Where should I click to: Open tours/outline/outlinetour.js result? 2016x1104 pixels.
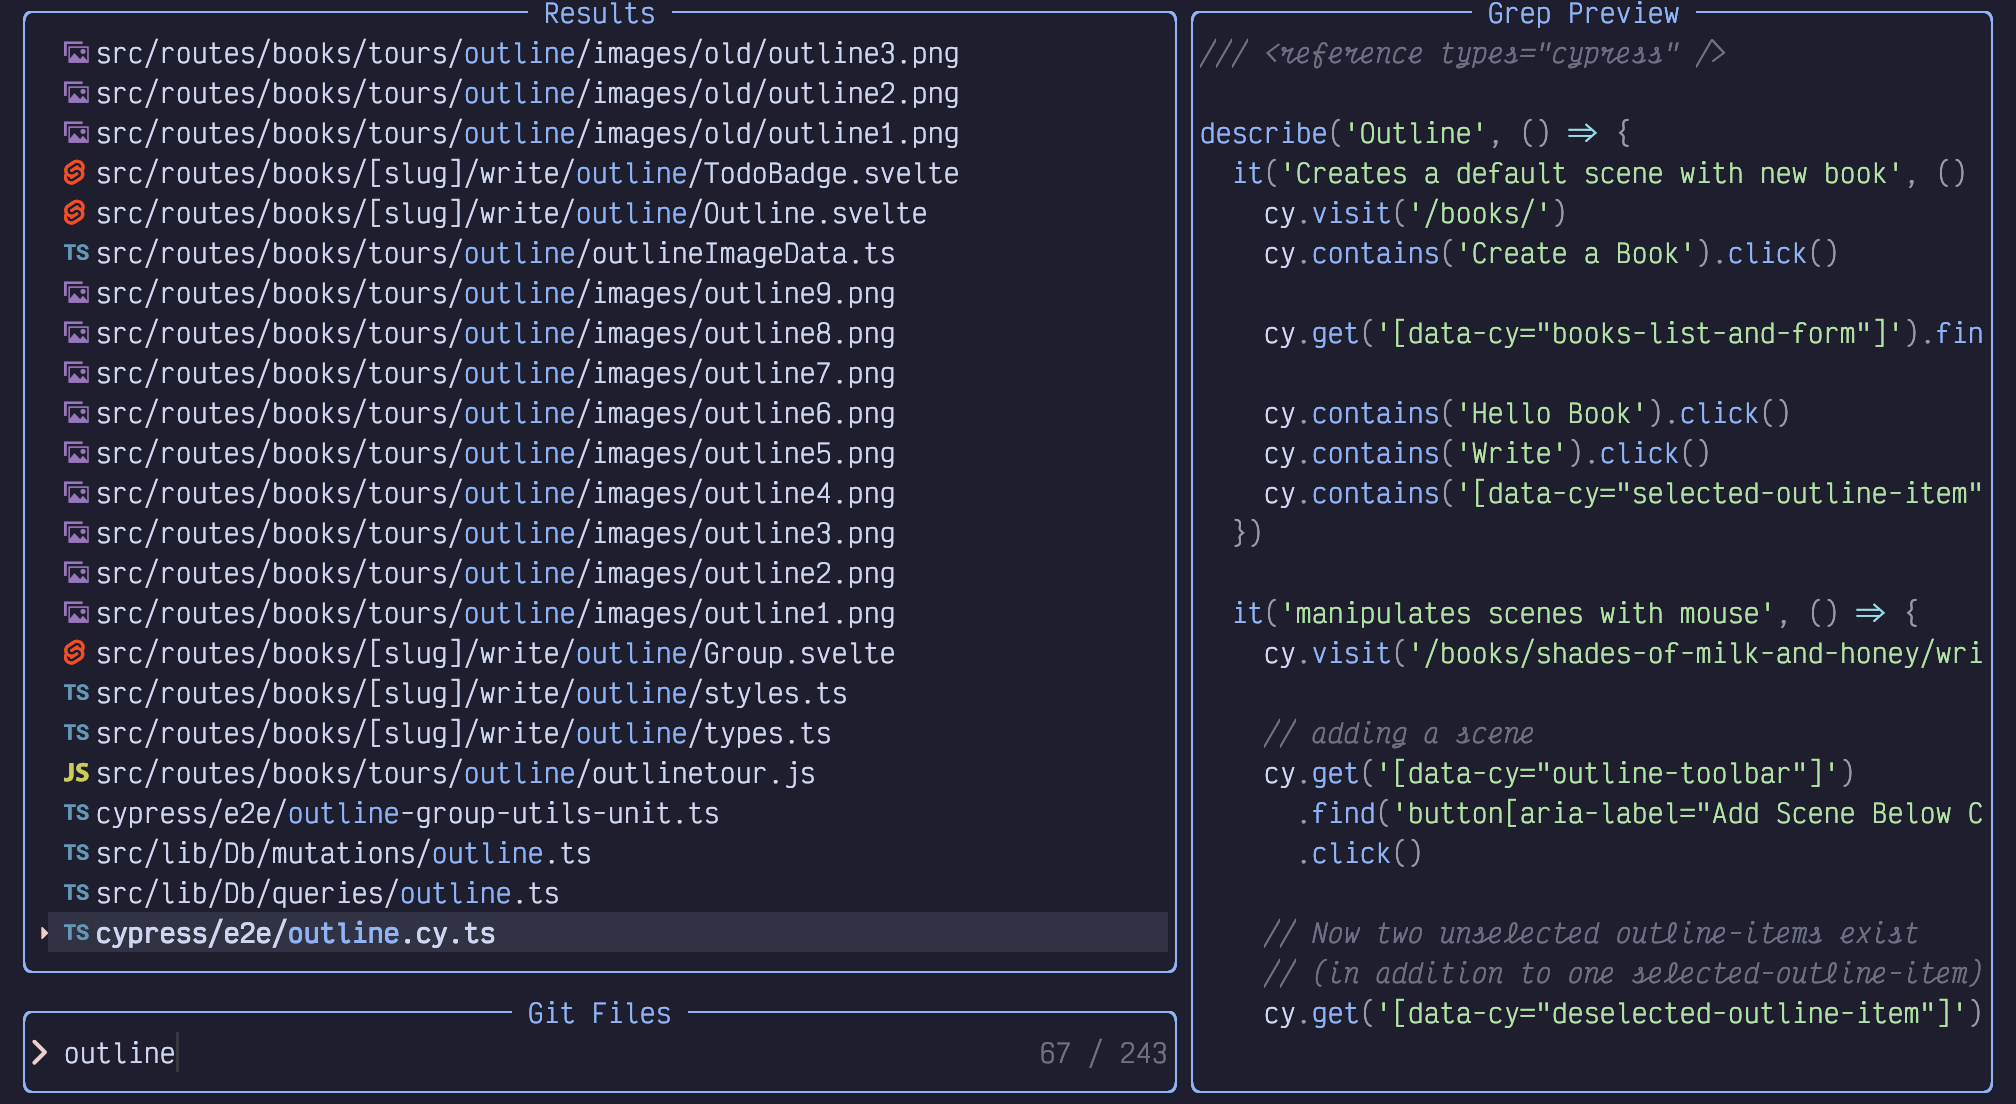tap(455, 773)
